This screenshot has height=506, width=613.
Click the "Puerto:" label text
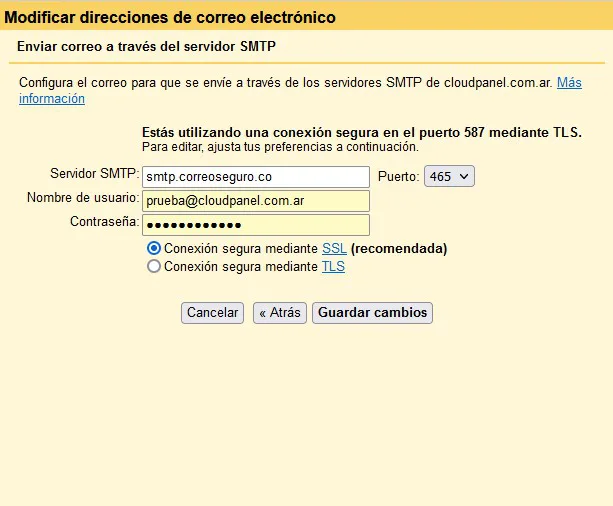click(x=398, y=176)
